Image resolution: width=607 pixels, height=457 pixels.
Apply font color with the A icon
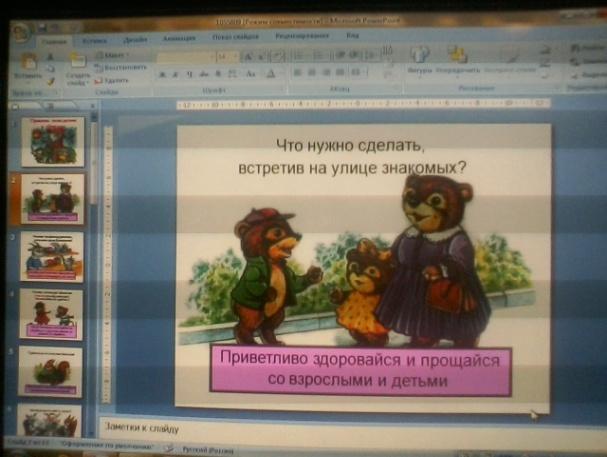pos(271,74)
